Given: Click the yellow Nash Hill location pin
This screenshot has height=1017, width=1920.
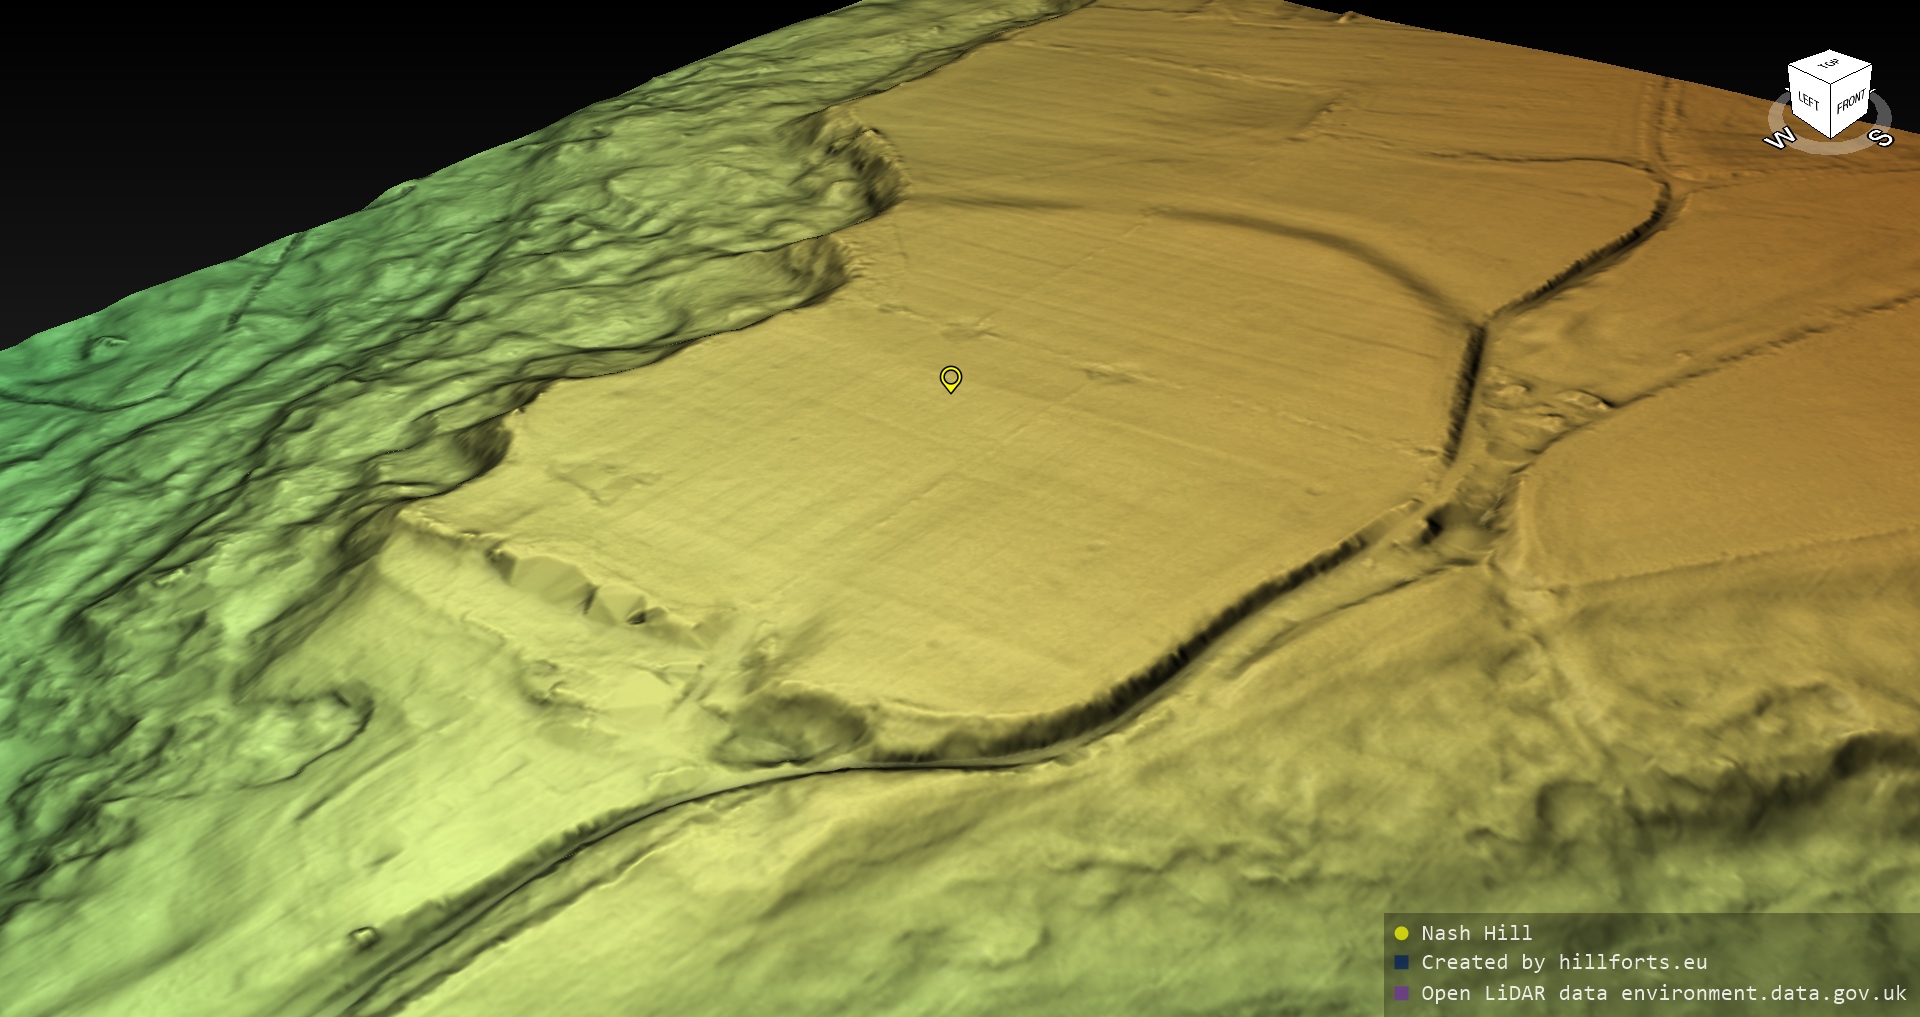Looking at the screenshot, I should coord(950,378).
